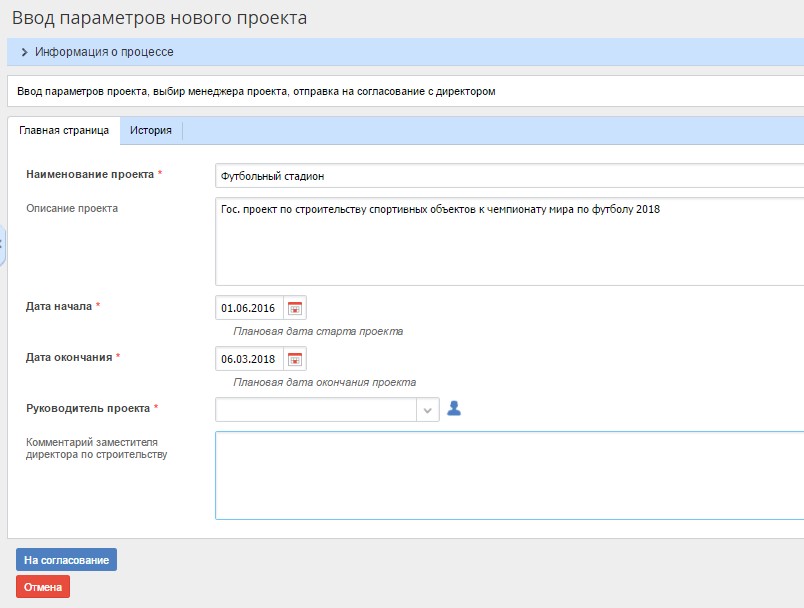Expand the Информация о процессе section
Image resolution: width=804 pixels, height=608 pixels.
[24, 52]
